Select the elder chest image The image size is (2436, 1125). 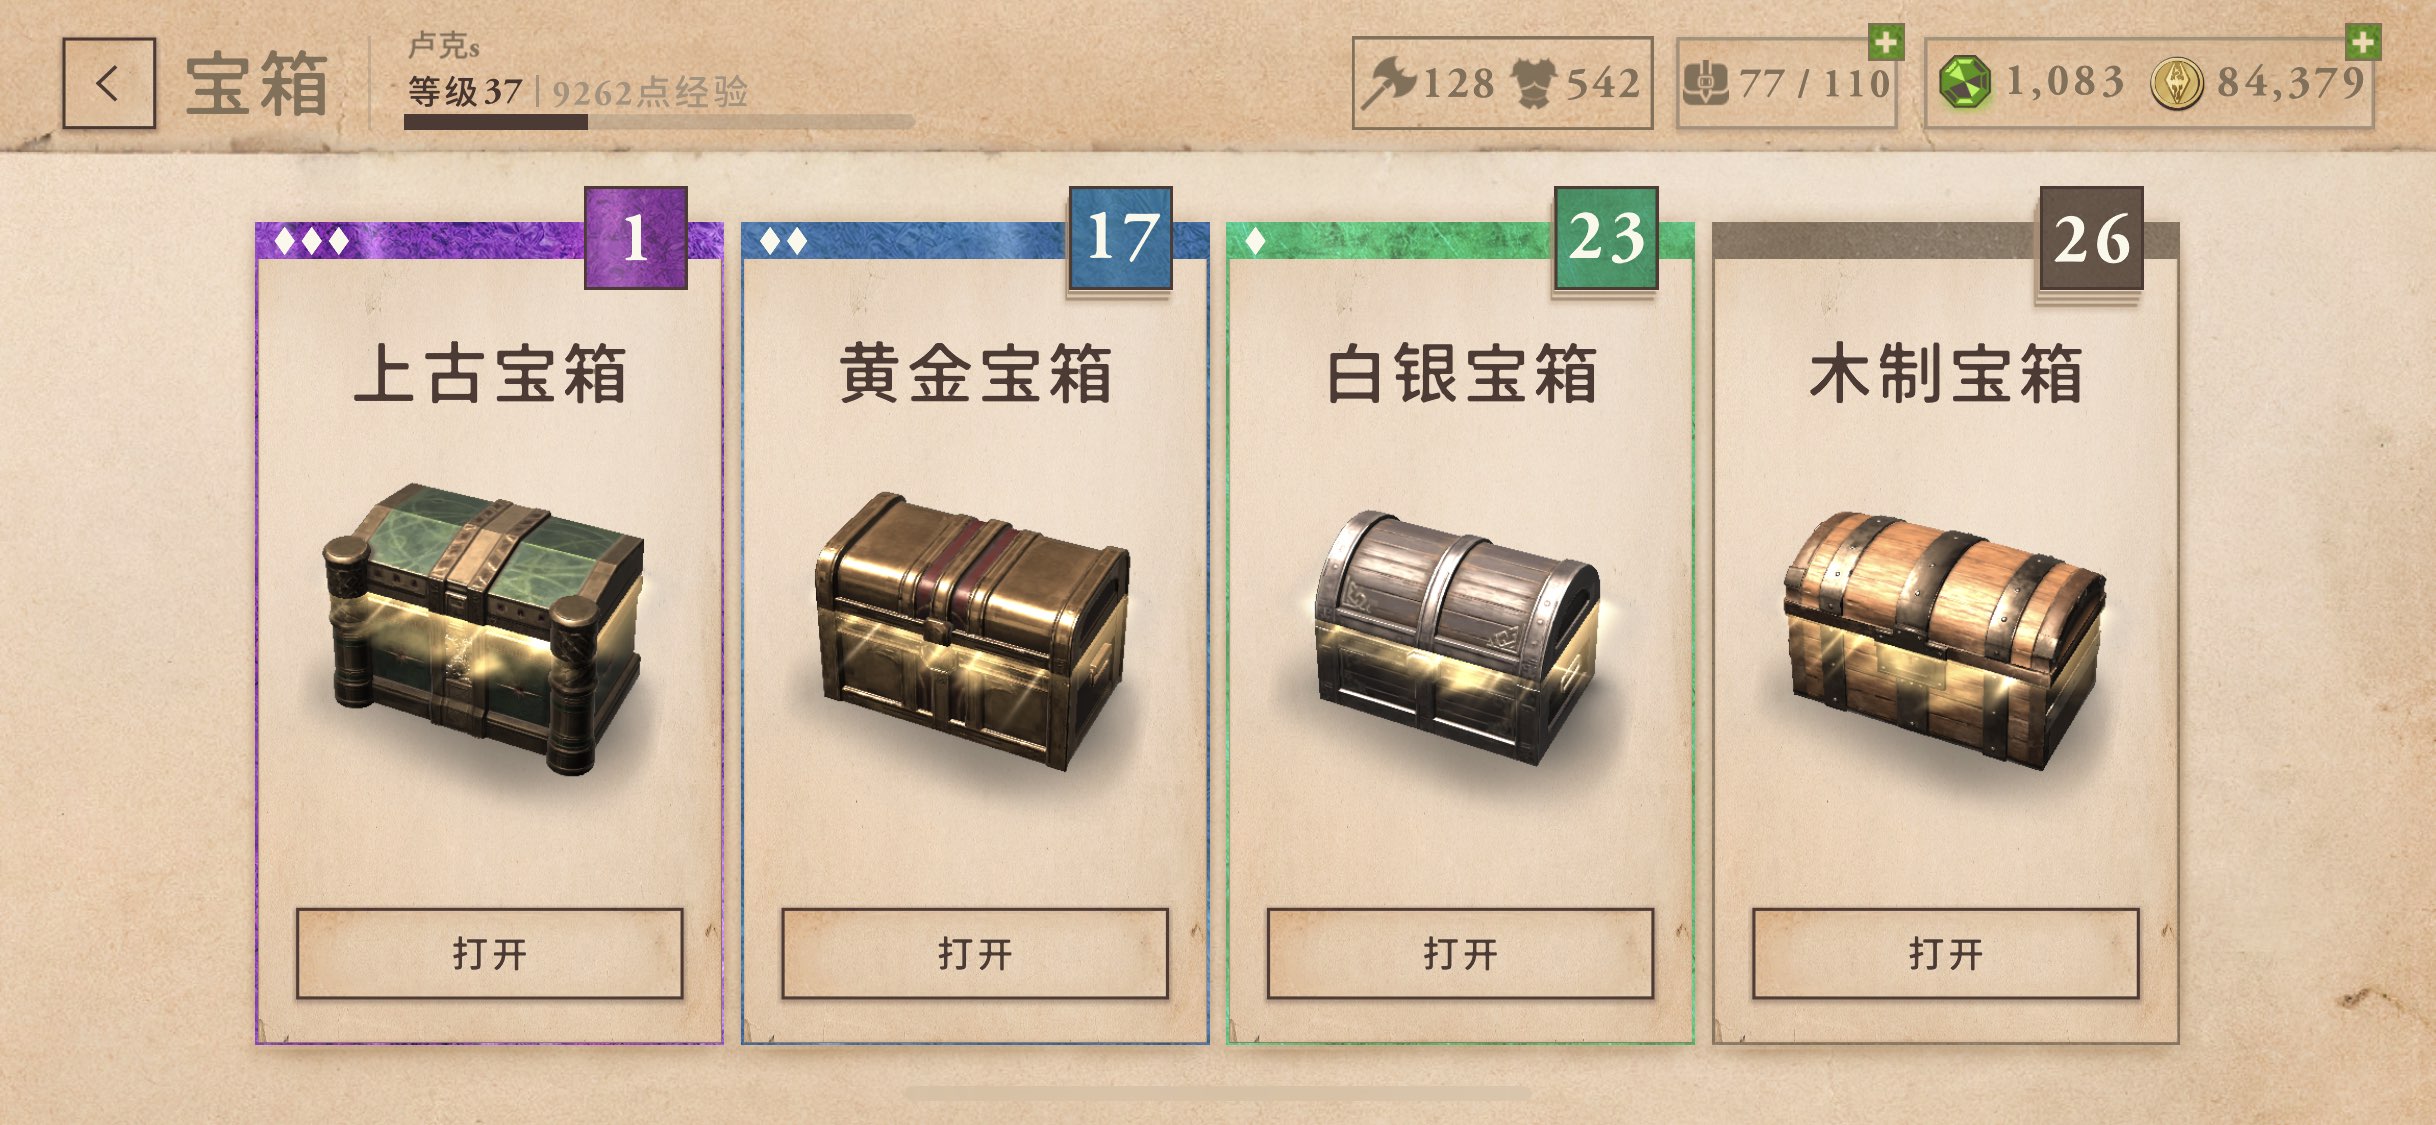pyautogui.click(x=486, y=628)
